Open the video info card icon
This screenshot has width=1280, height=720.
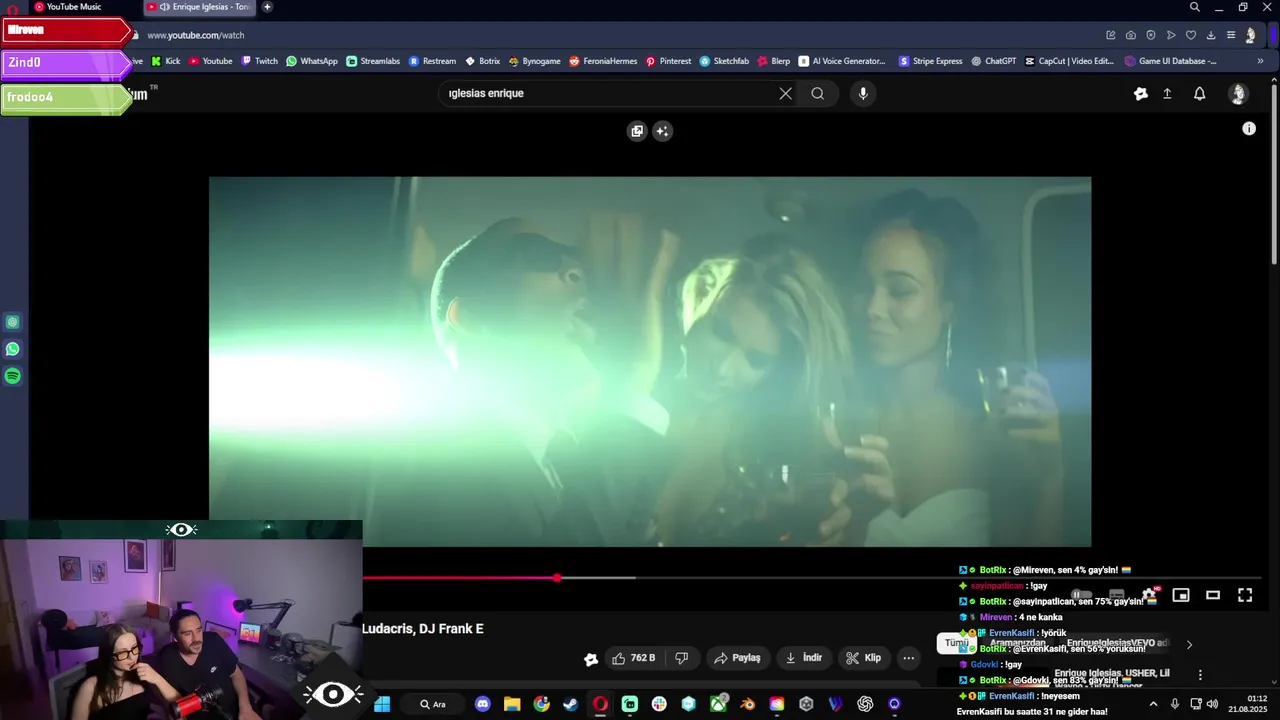[x=1249, y=128]
